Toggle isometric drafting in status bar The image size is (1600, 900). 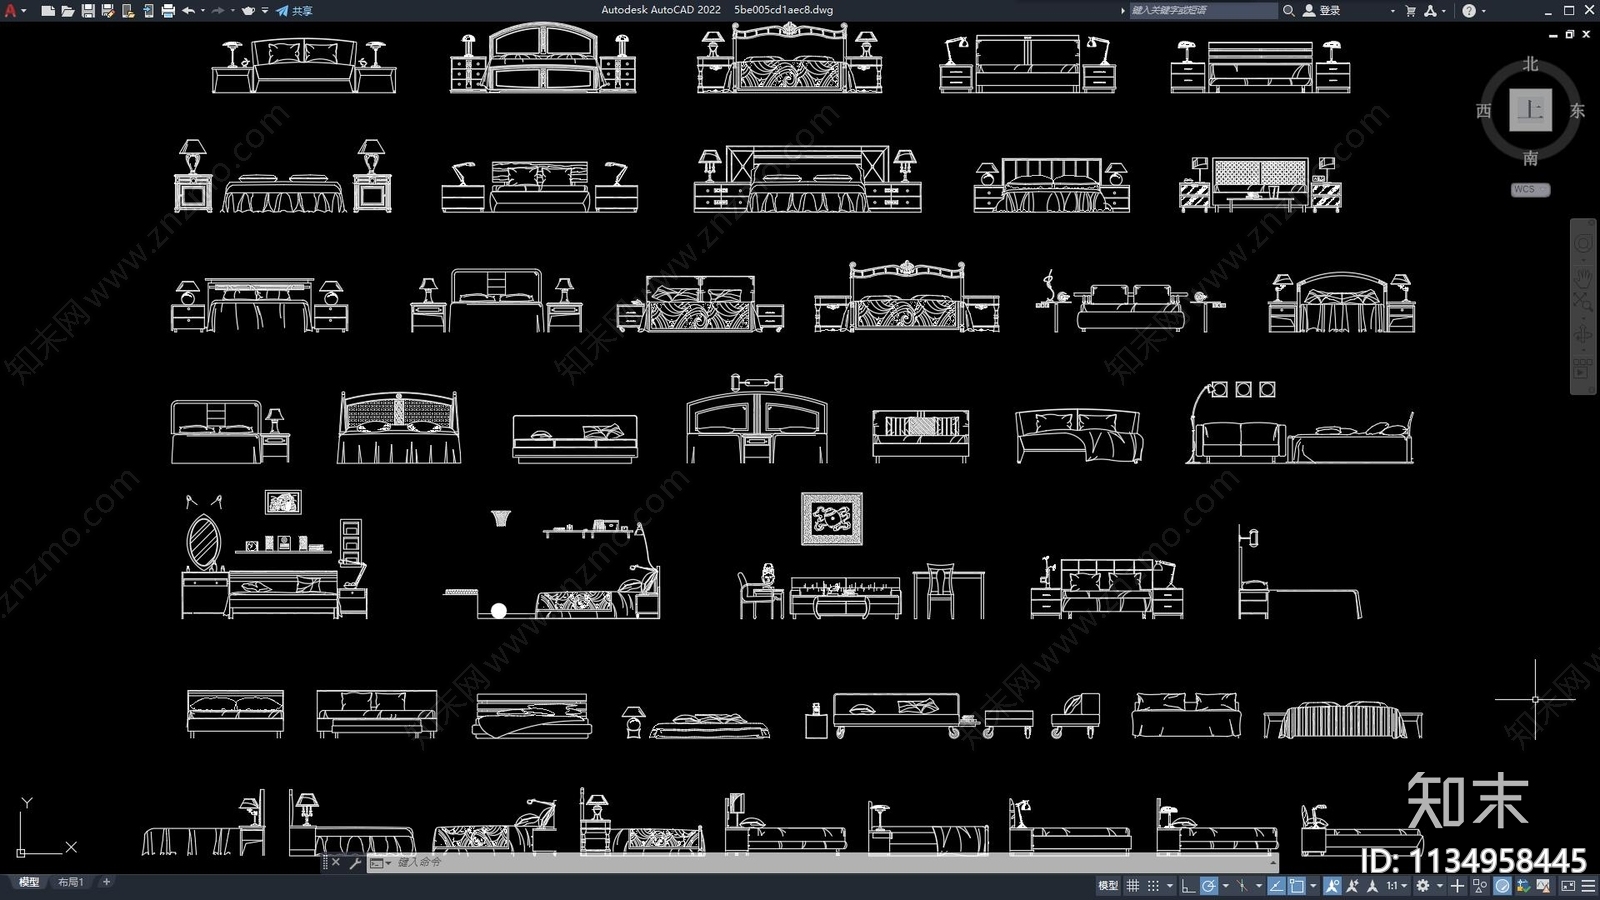tap(1242, 885)
